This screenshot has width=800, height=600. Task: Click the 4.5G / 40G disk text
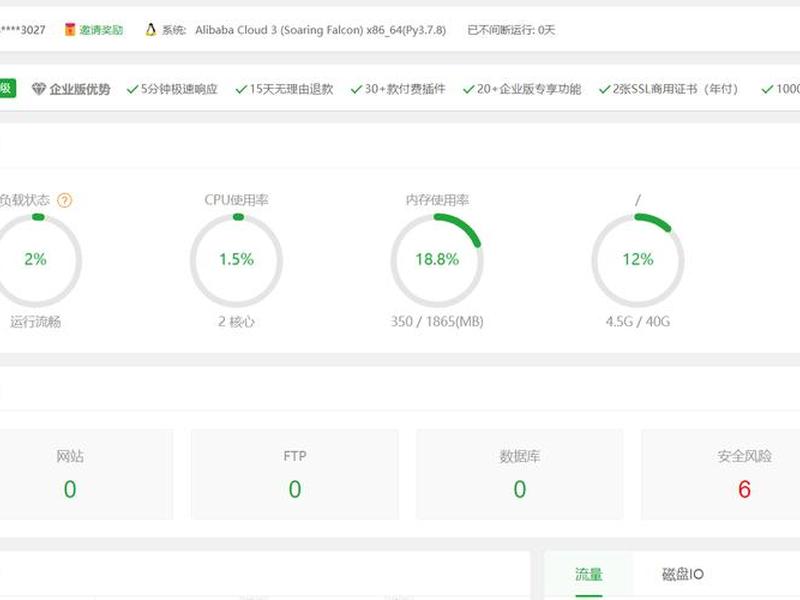[638, 321]
